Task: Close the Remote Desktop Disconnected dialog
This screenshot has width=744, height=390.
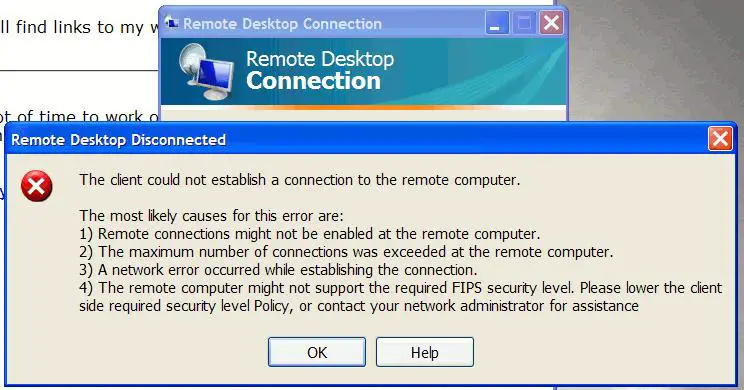Action: point(720,139)
